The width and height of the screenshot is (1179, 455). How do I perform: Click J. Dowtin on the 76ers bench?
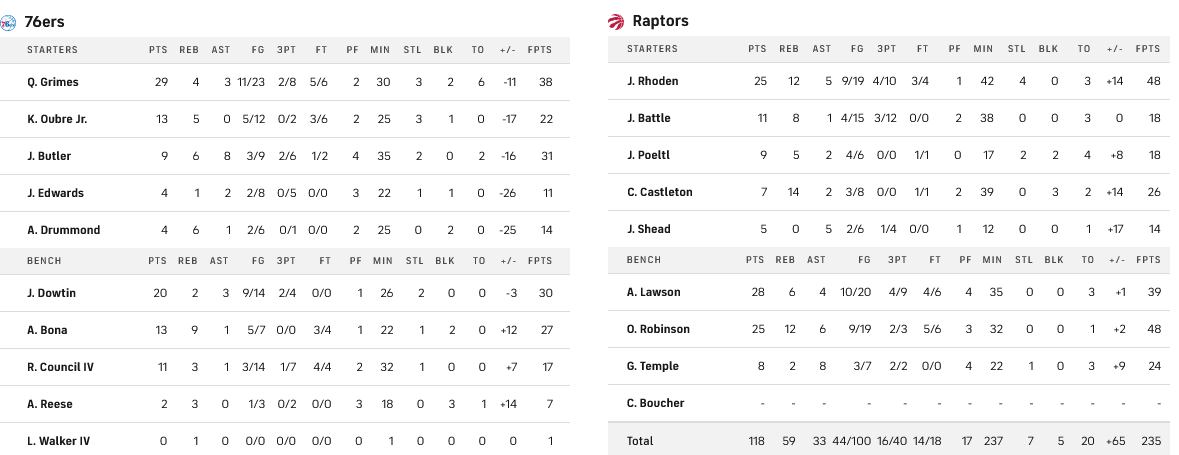52,293
